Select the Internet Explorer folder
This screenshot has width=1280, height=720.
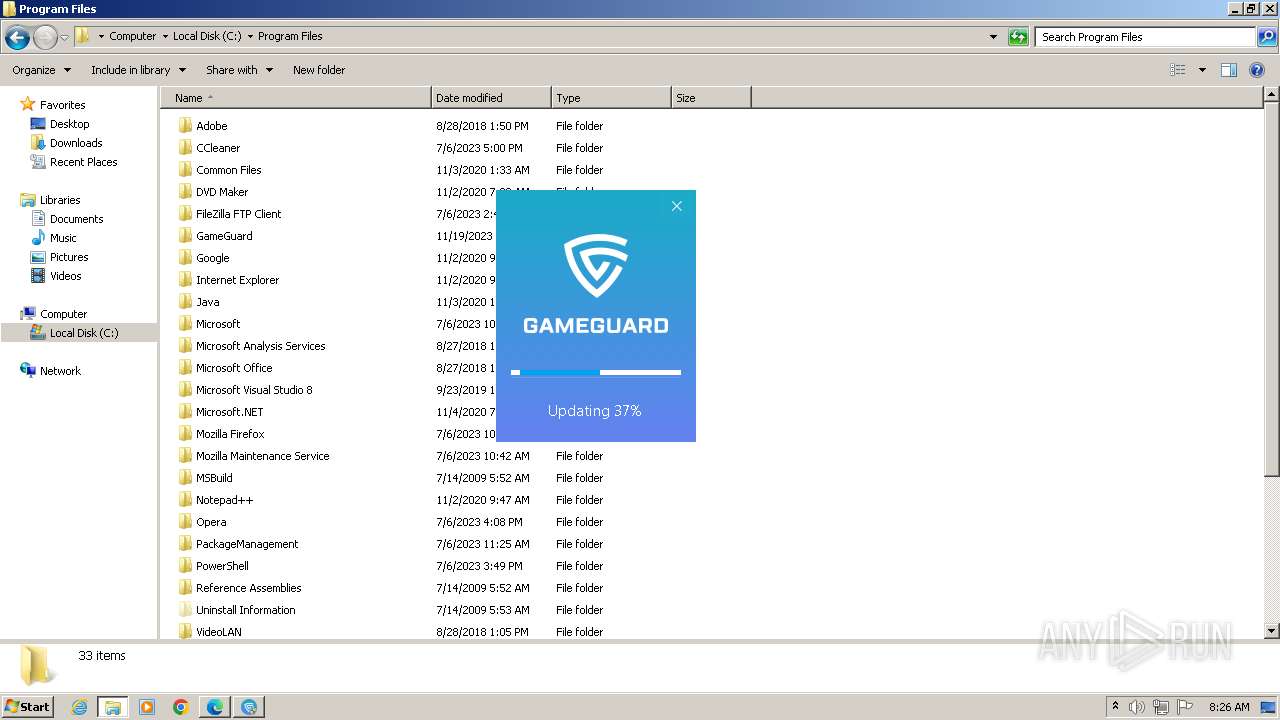(237, 280)
